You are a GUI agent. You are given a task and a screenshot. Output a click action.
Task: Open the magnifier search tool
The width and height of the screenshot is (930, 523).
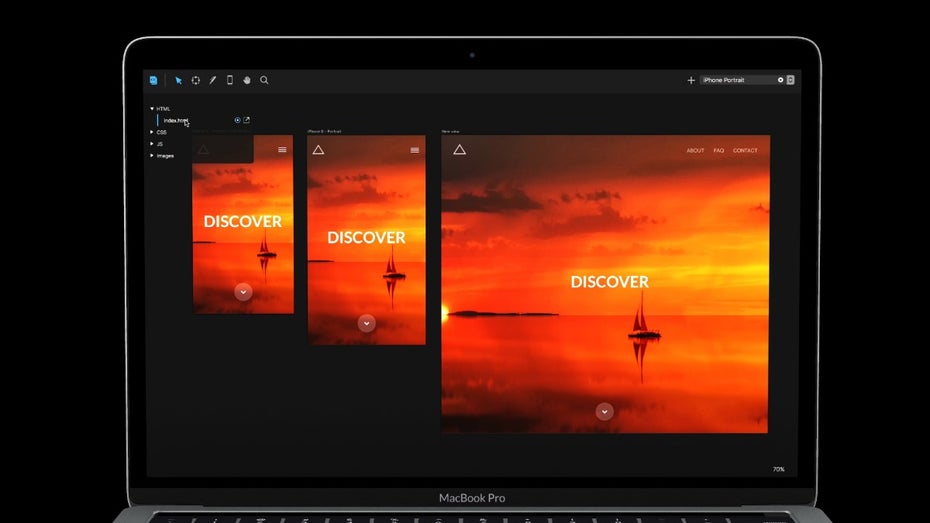264,80
